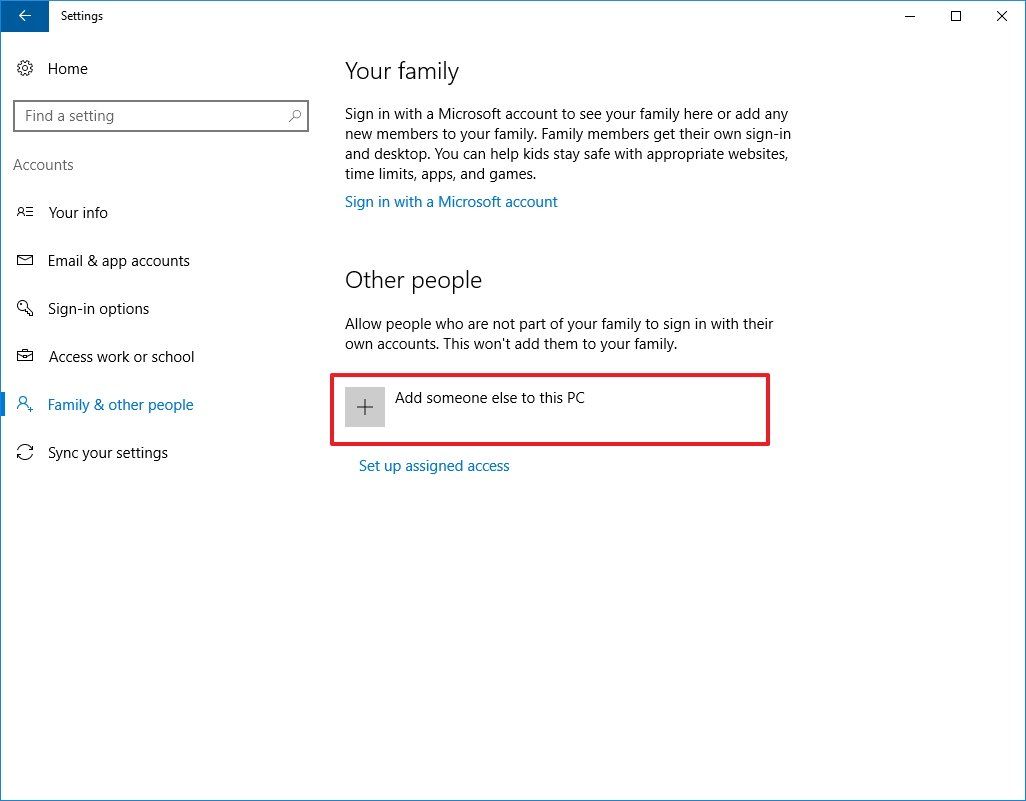Switch to Sync your settings
The width and height of the screenshot is (1026, 801).
pyautogui.click(x=108, y=452)
